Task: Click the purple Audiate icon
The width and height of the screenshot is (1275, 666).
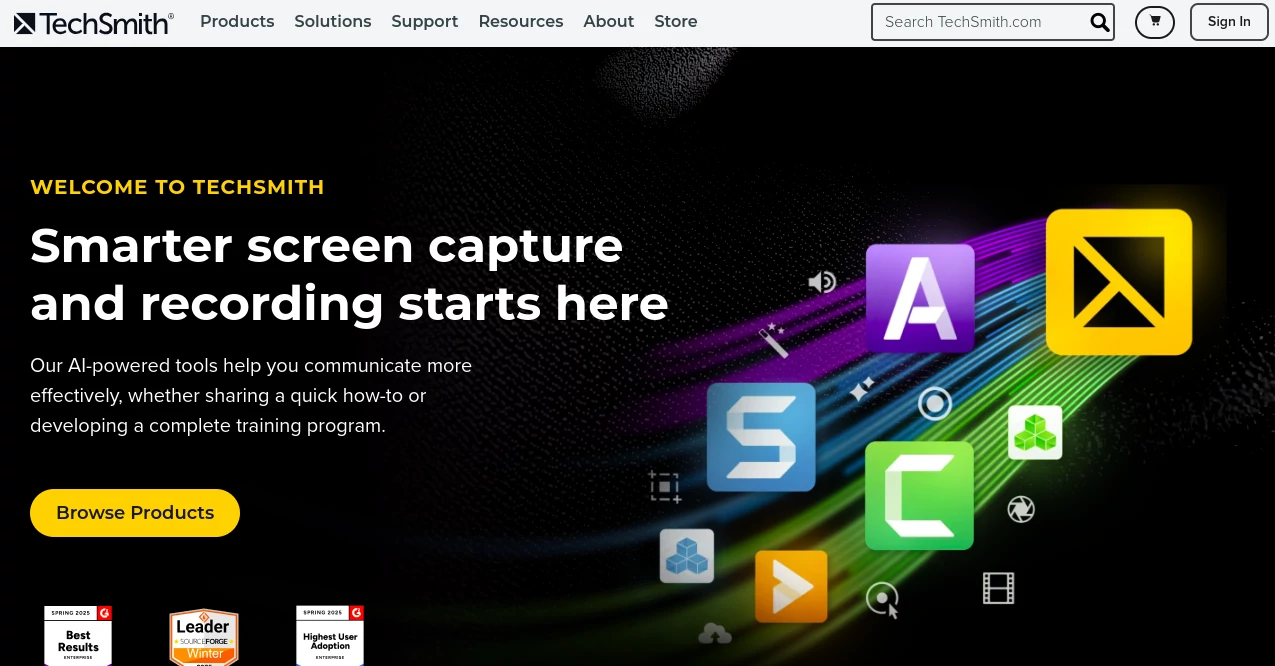Action: pyautogui.click(x=919, y=298)
